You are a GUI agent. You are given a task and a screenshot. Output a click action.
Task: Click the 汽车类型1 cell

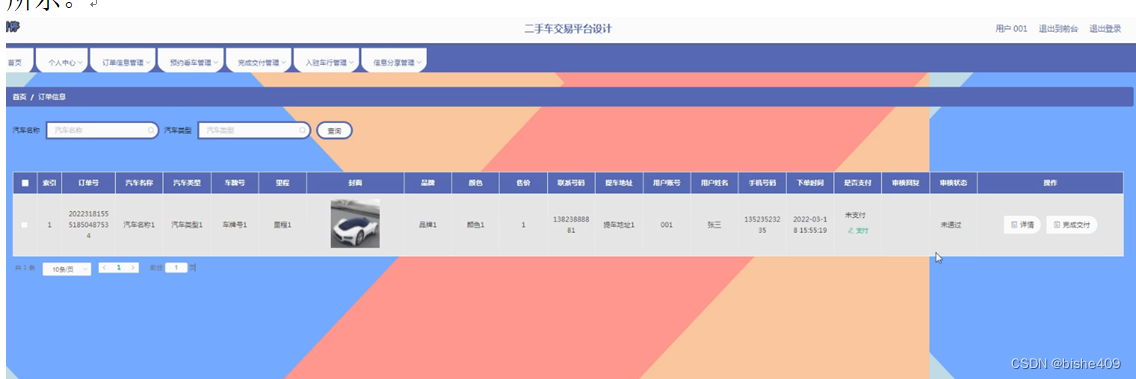[187, 225]
